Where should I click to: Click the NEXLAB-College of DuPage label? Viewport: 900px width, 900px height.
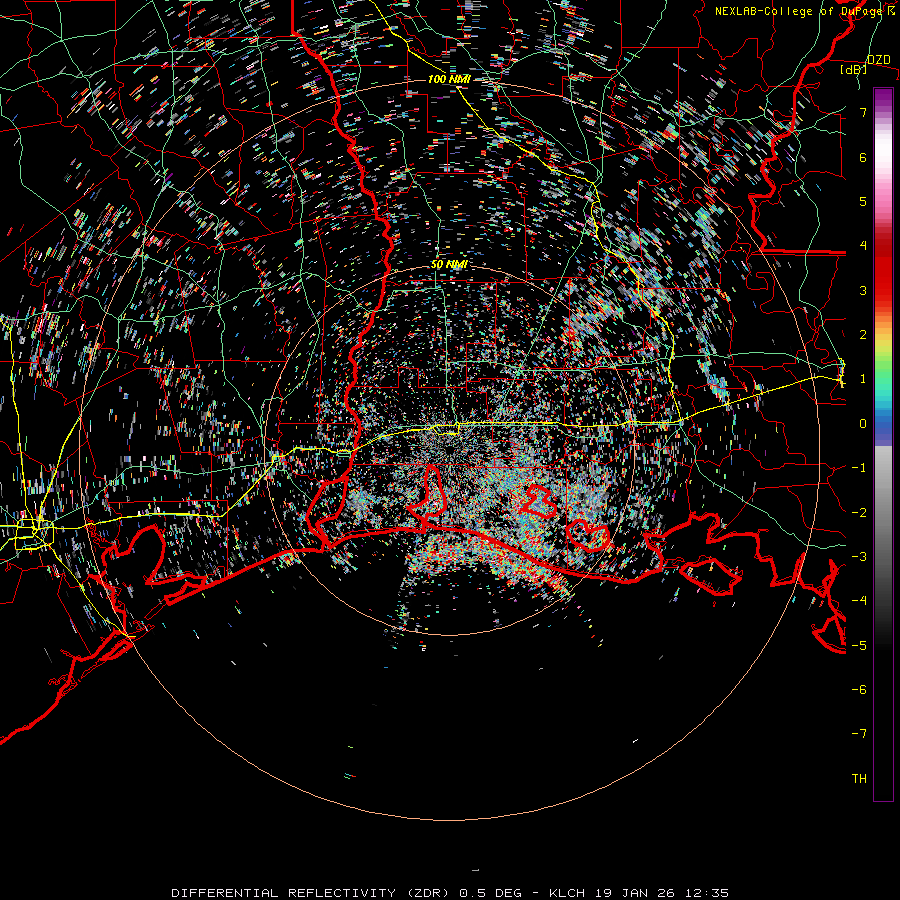point(800,11)
